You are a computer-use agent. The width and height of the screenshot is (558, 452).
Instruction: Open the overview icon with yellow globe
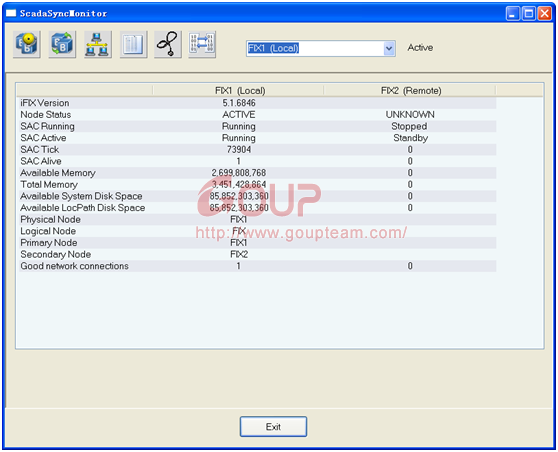tap(27, 44)
